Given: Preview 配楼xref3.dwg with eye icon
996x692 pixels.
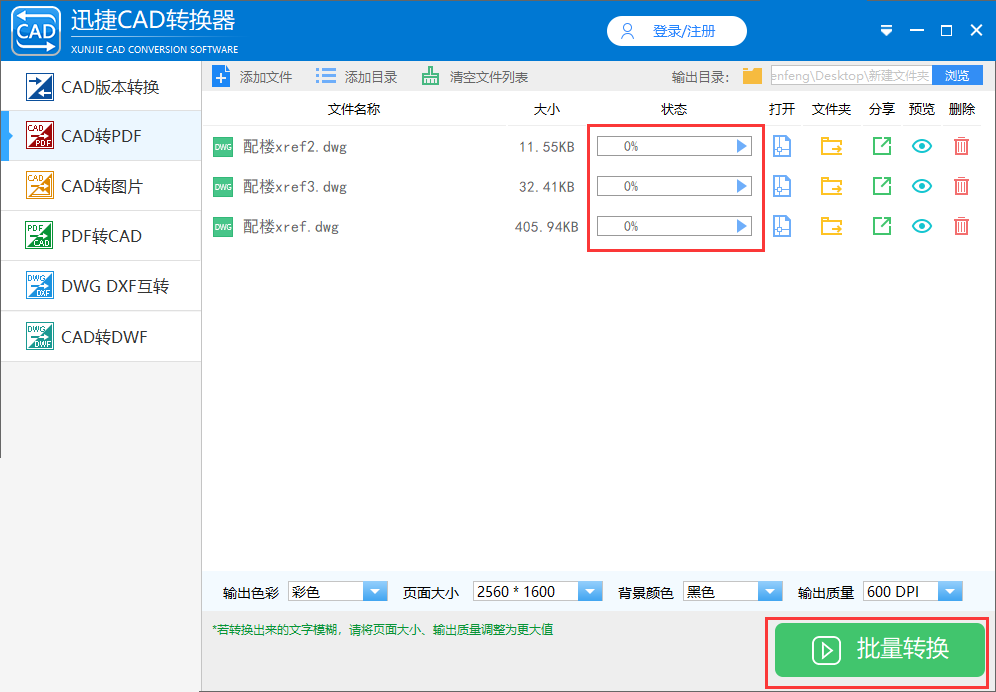Looking at the screenshot, I should [x=922, y=186].
